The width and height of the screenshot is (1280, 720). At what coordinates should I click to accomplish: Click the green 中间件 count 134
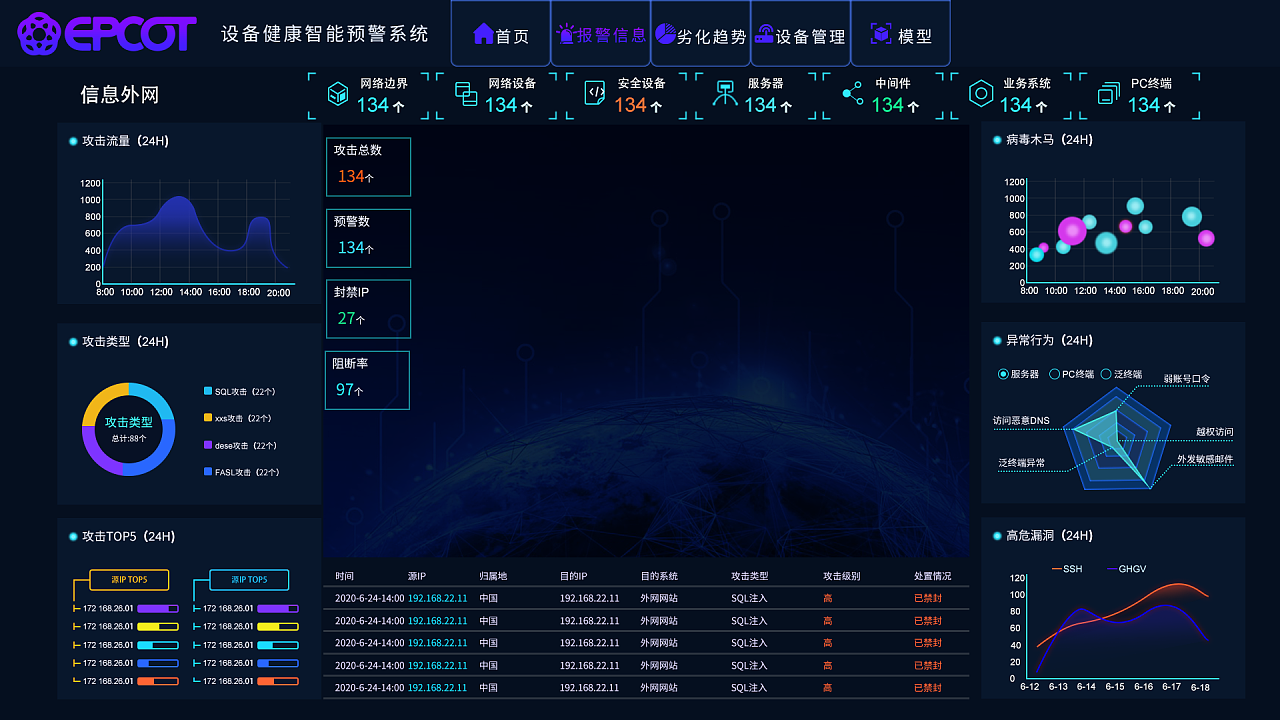click(887, 105)
